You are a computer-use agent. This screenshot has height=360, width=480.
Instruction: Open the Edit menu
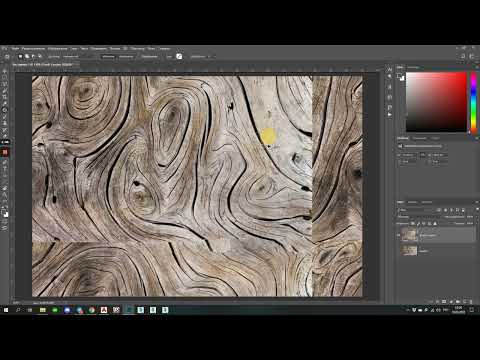pyautogui.click(x=33, y=49)
